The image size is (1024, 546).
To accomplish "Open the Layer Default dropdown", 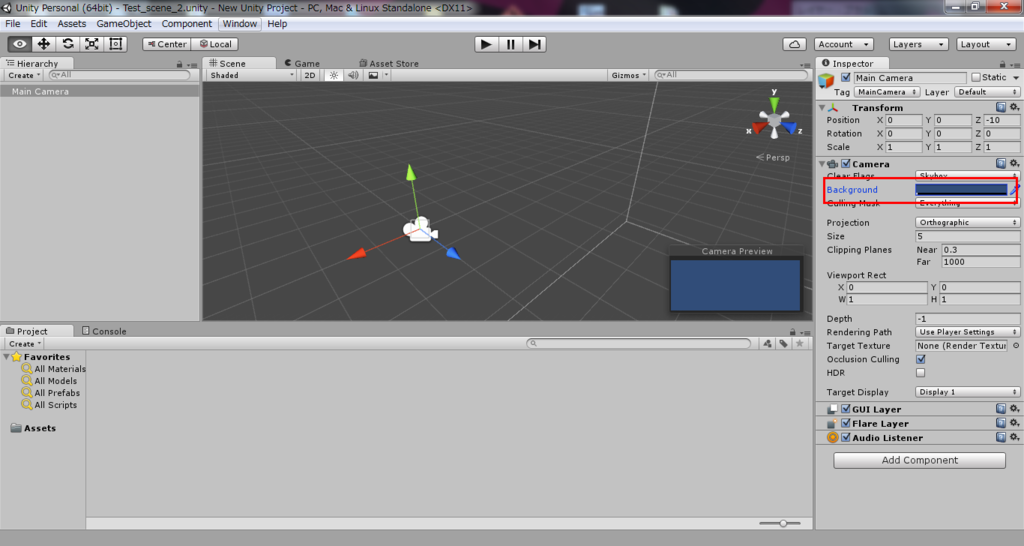I will point(987,92).
